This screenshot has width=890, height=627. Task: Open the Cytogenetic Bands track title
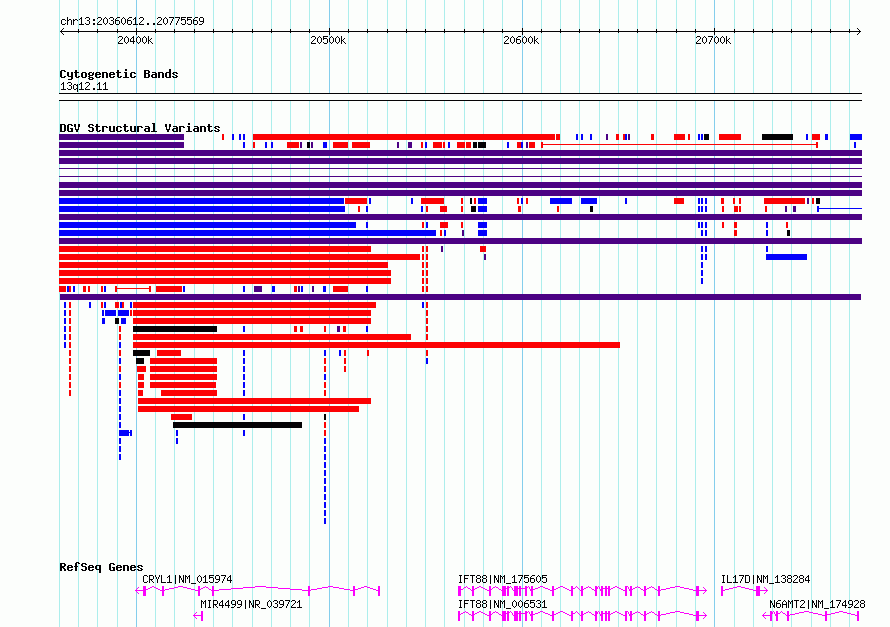tap(119, 74)
